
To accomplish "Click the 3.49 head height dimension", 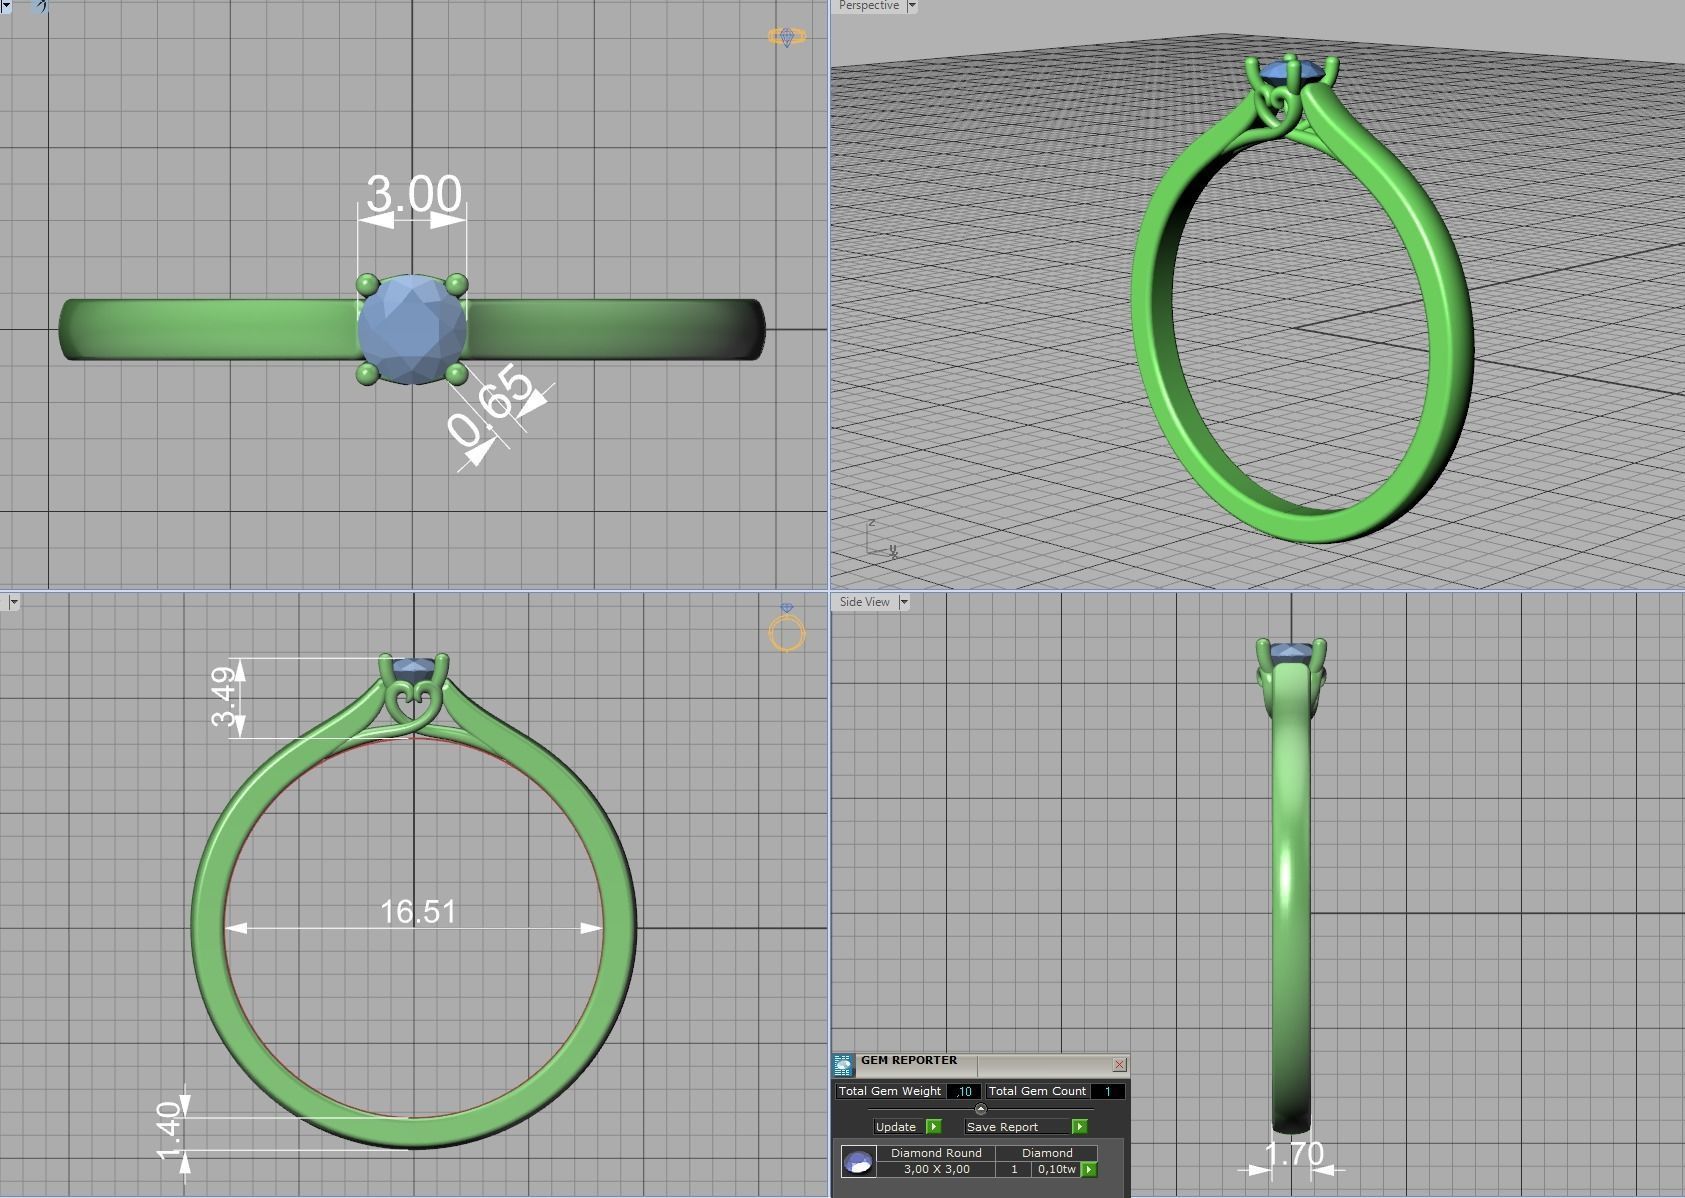I will 225,696.
